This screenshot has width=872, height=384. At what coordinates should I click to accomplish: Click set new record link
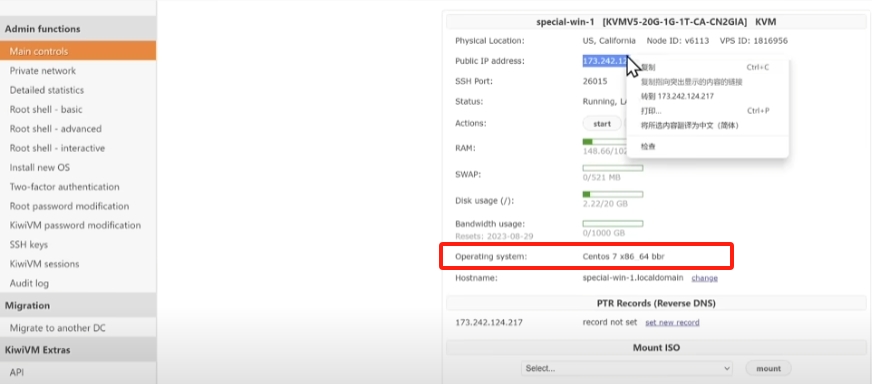coord(672,323)
